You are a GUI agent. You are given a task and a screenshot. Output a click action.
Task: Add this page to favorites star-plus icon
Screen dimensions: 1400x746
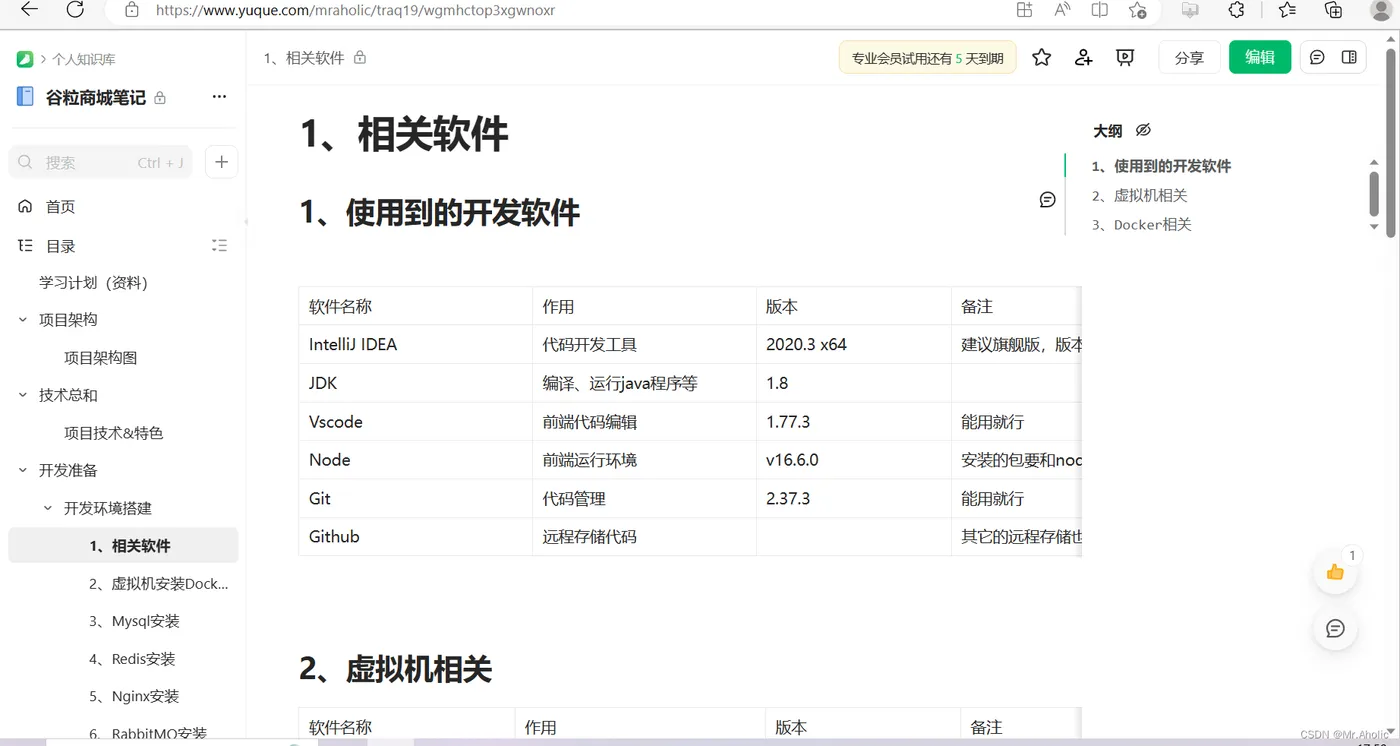pyautogui.click(x=1137, y=10)
